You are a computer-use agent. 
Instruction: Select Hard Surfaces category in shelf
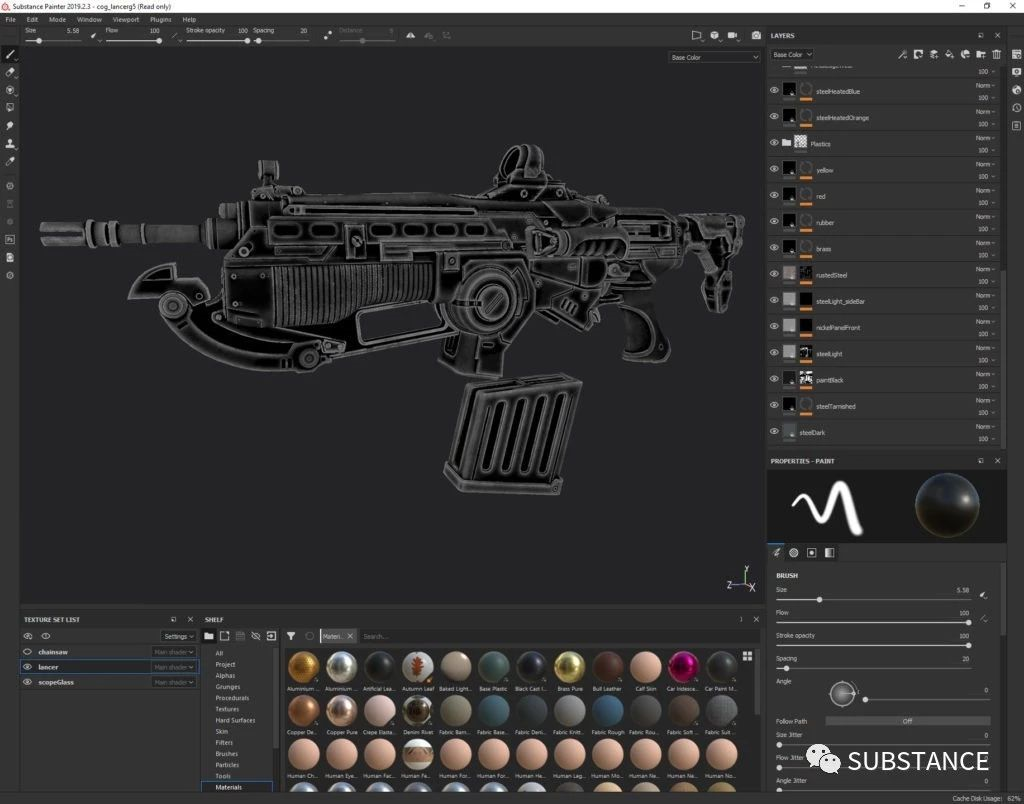point(235,720)
